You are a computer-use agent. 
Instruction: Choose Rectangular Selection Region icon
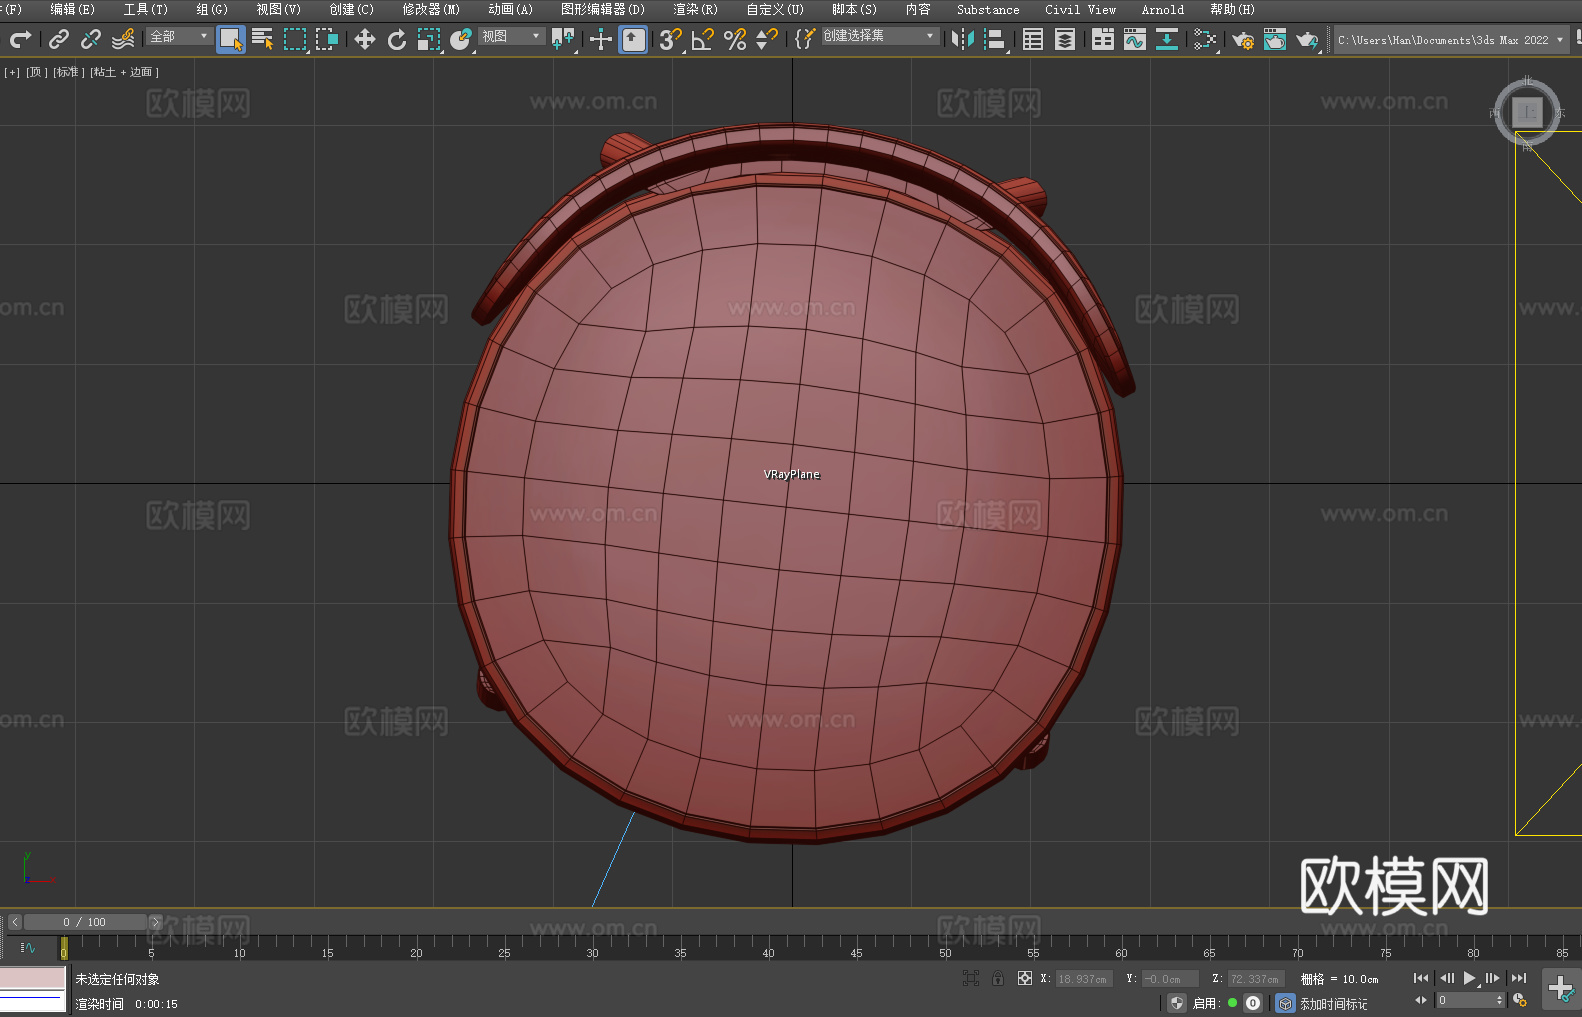tap(295, 39)
